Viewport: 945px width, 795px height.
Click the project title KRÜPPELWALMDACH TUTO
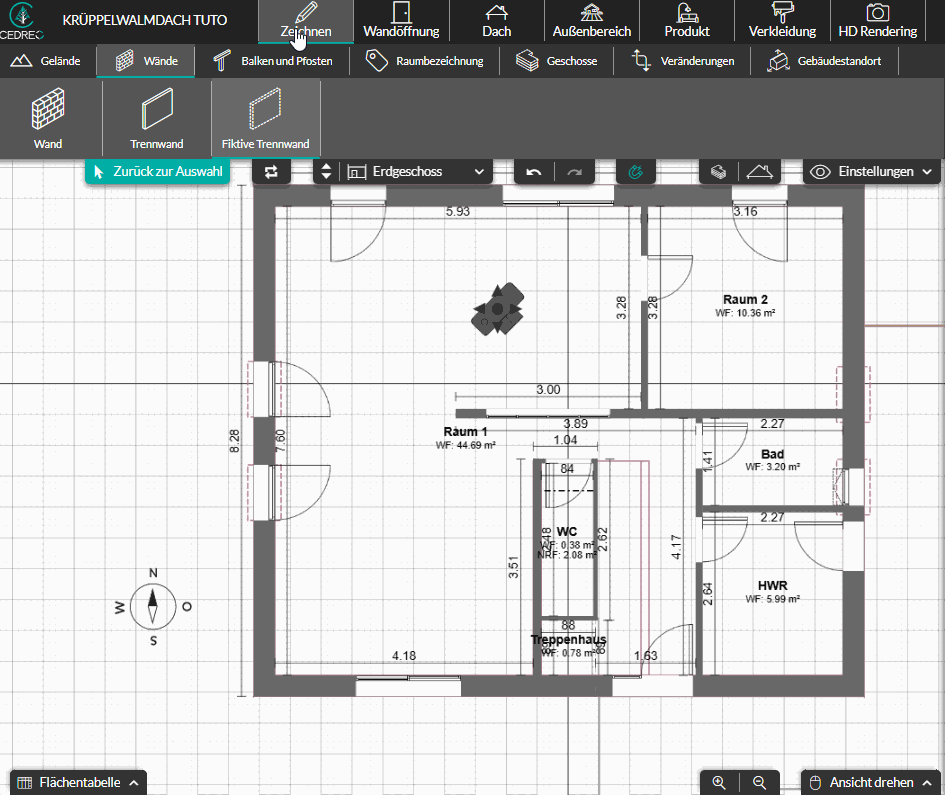[145, 20]
